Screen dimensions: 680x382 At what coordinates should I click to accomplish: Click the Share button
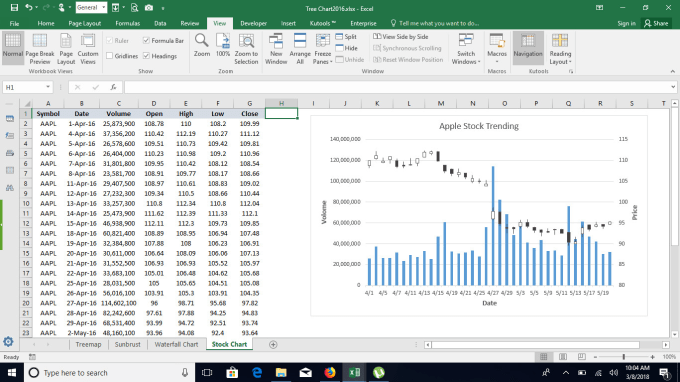coord(656,23)
